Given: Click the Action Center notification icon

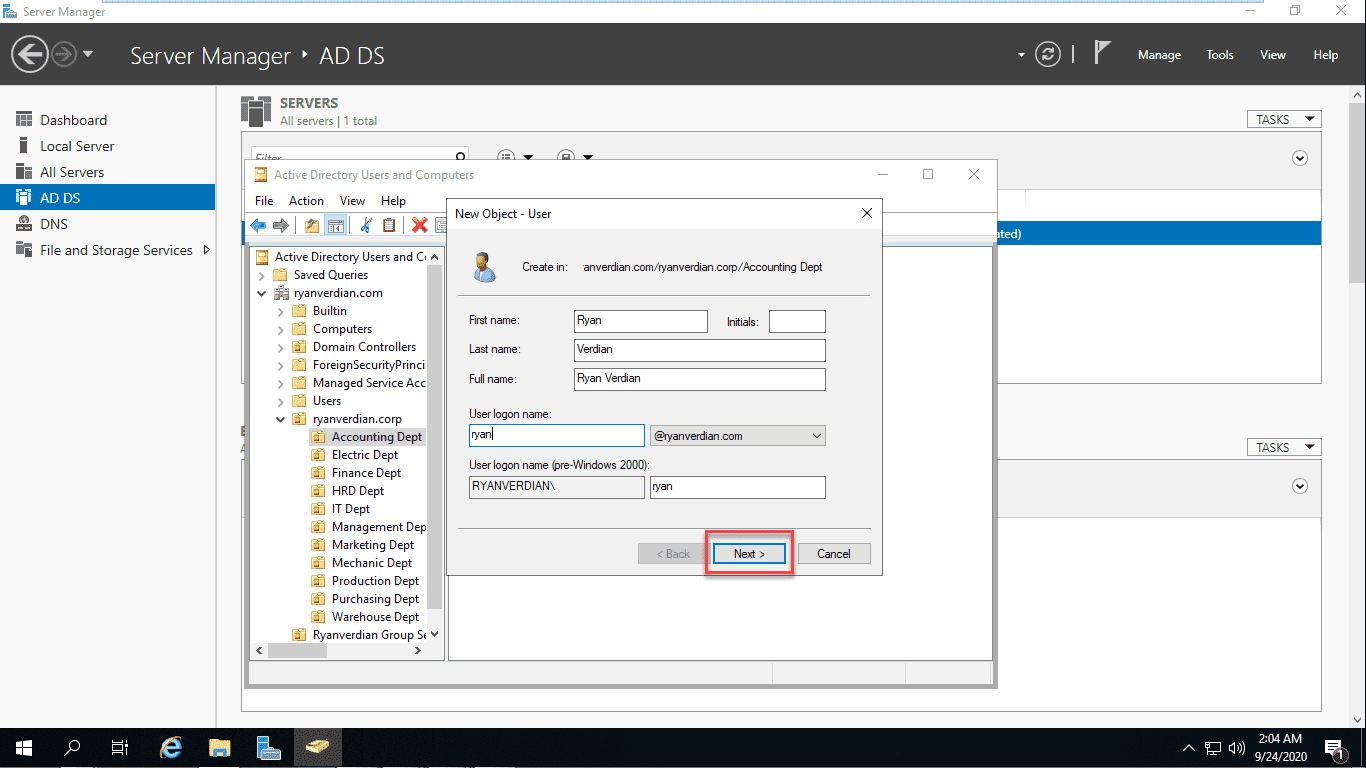Looking at the screenshot, I should click(x=1334, y=748).
